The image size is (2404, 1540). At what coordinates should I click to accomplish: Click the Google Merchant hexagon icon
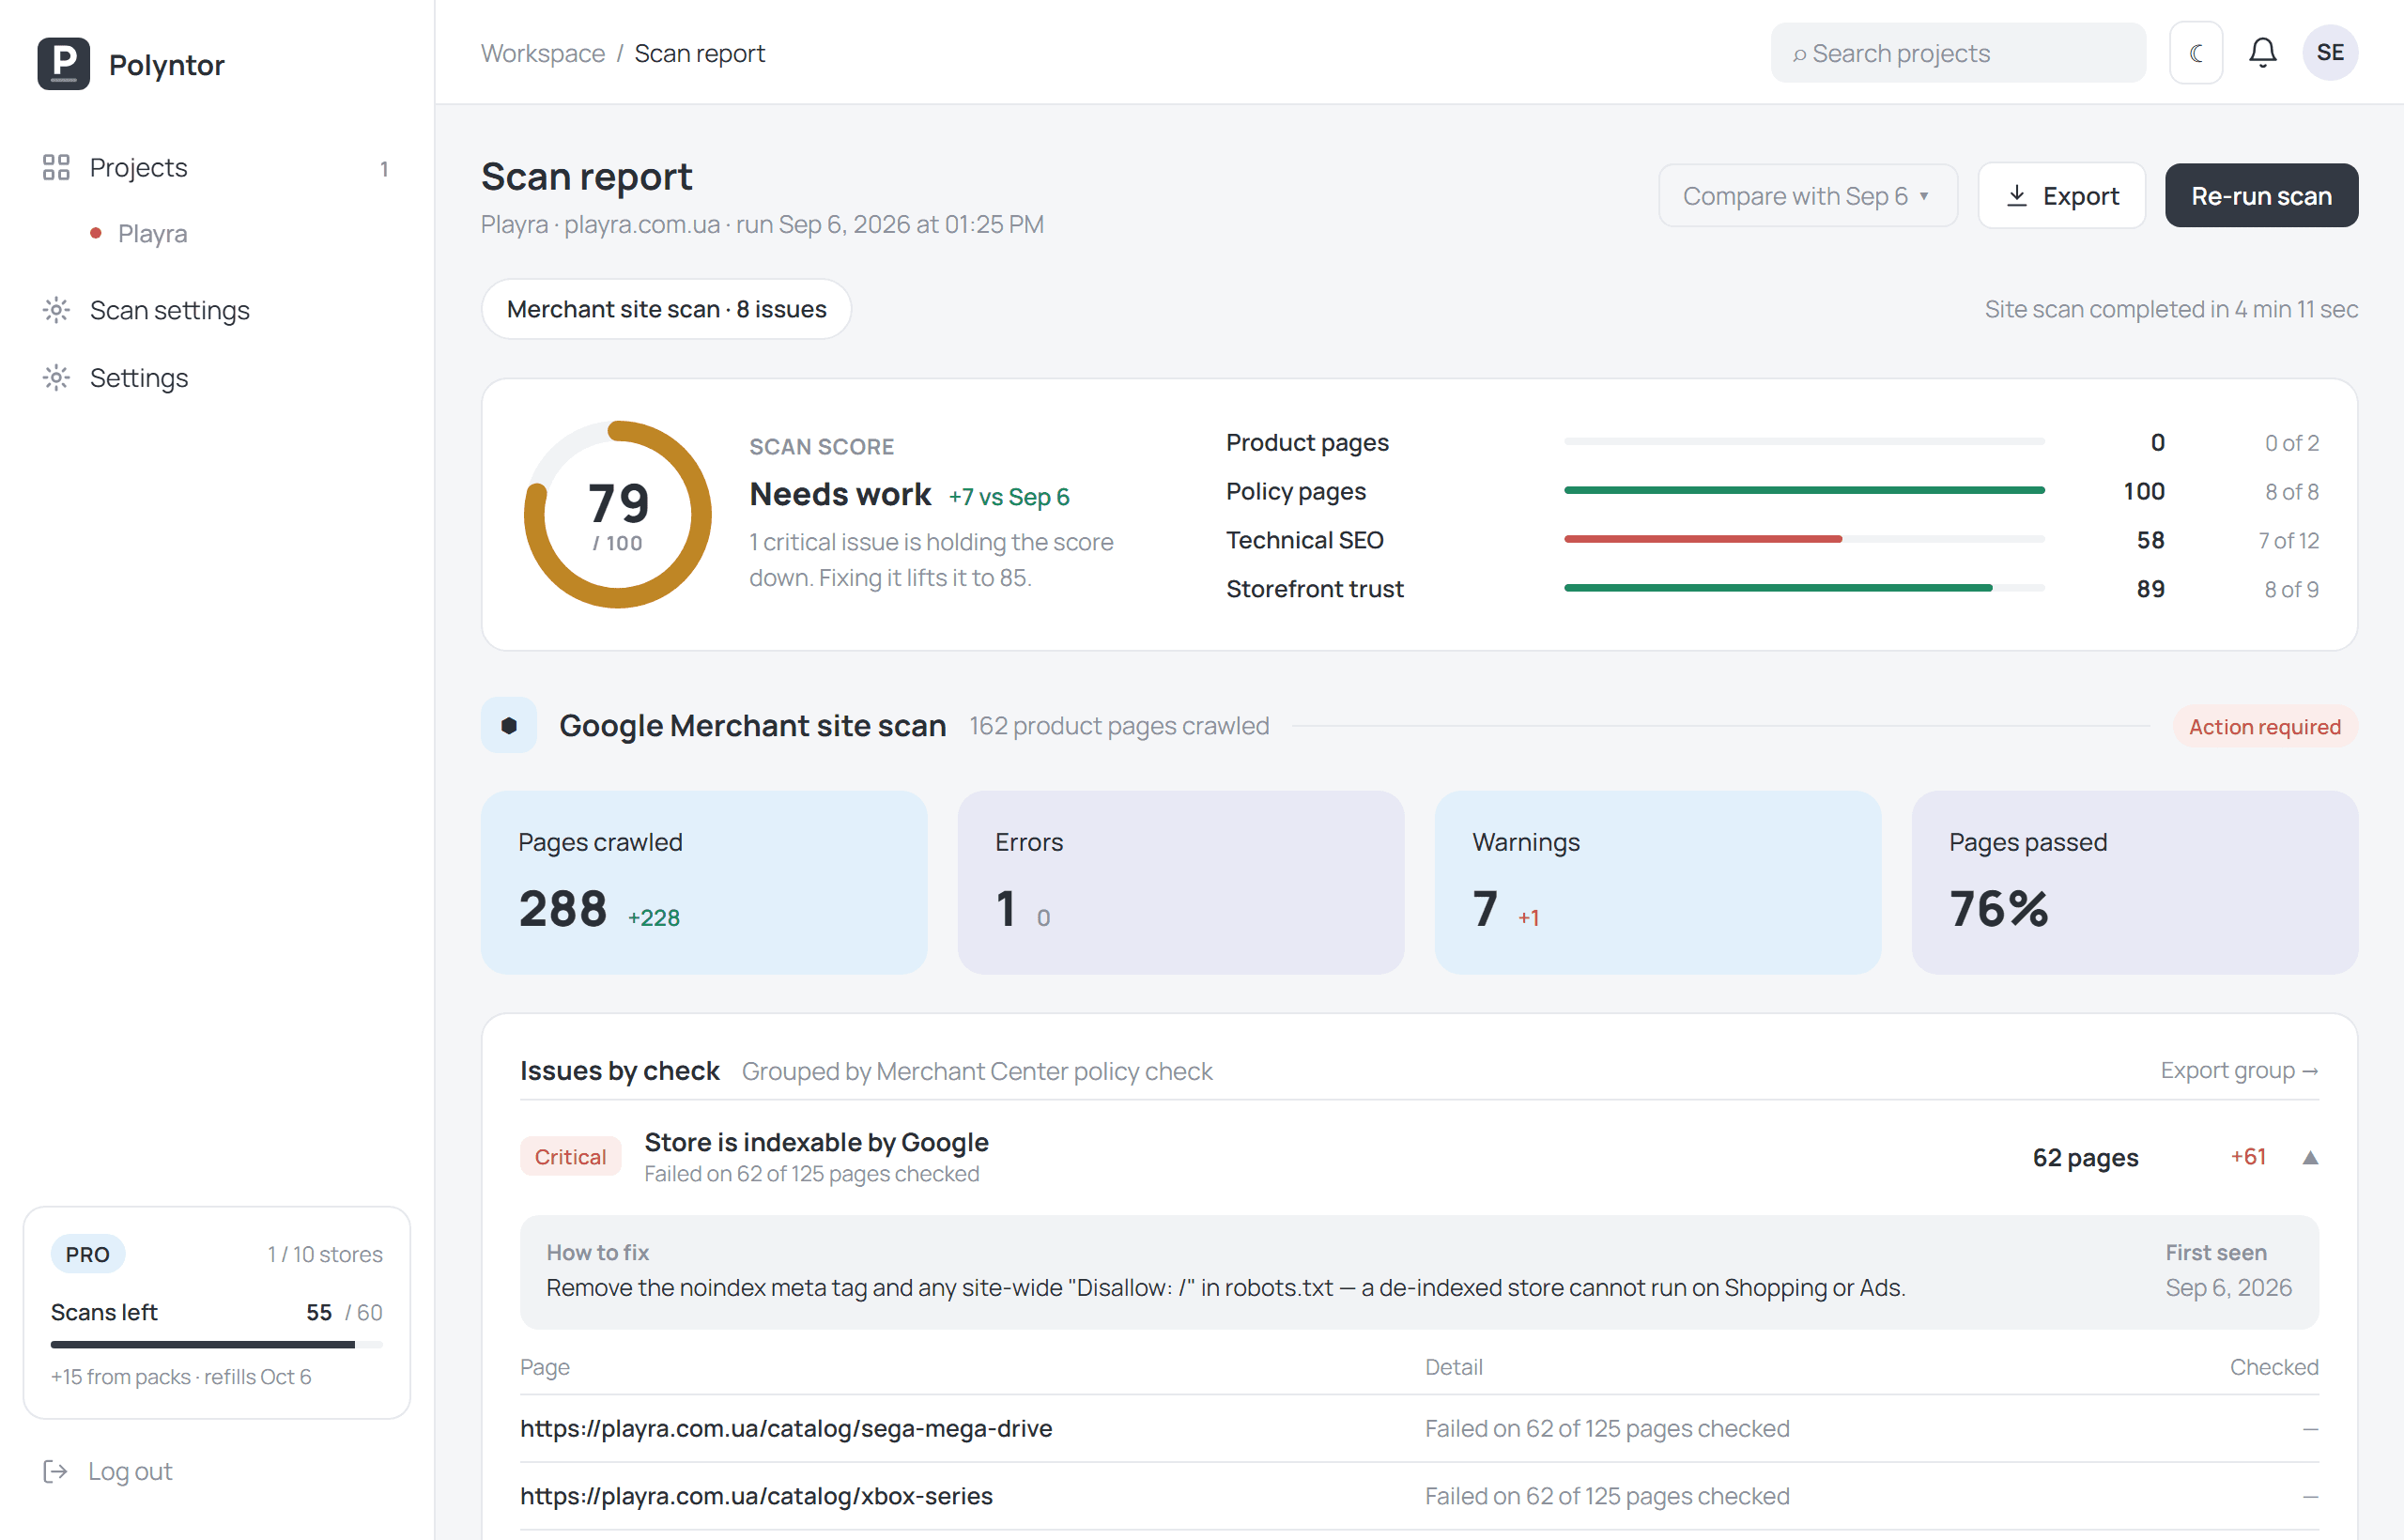[509, 725]
